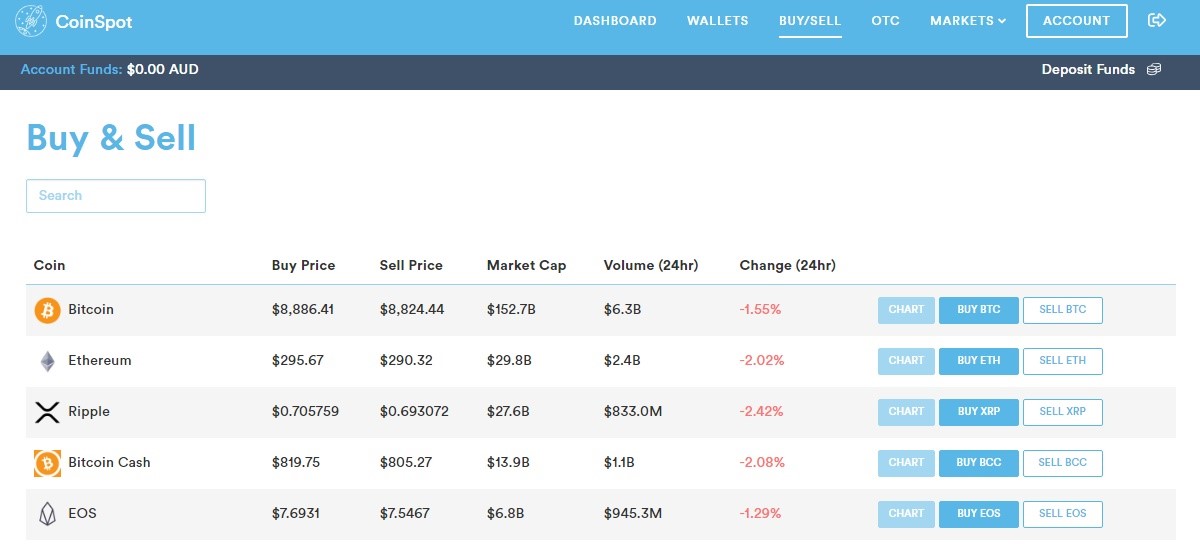Click Ripple change -2.42%
Screen dimensions: 1200x544
(x=762, y=412)
